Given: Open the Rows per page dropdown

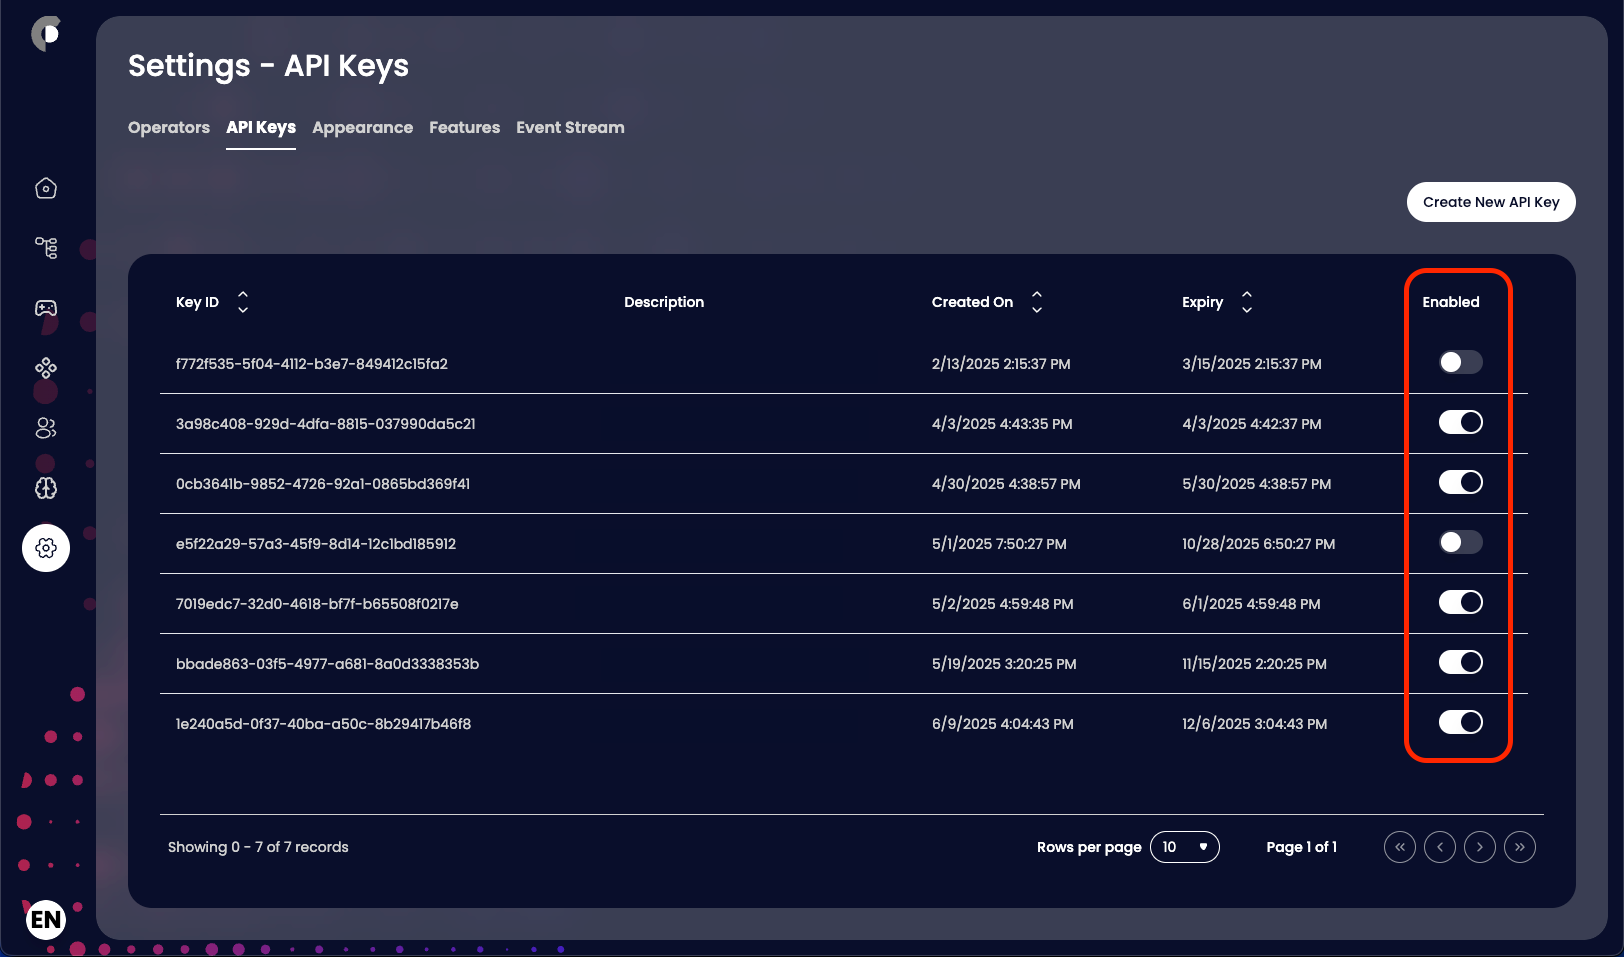Looking at the screenshot, I should point(1184,847).
